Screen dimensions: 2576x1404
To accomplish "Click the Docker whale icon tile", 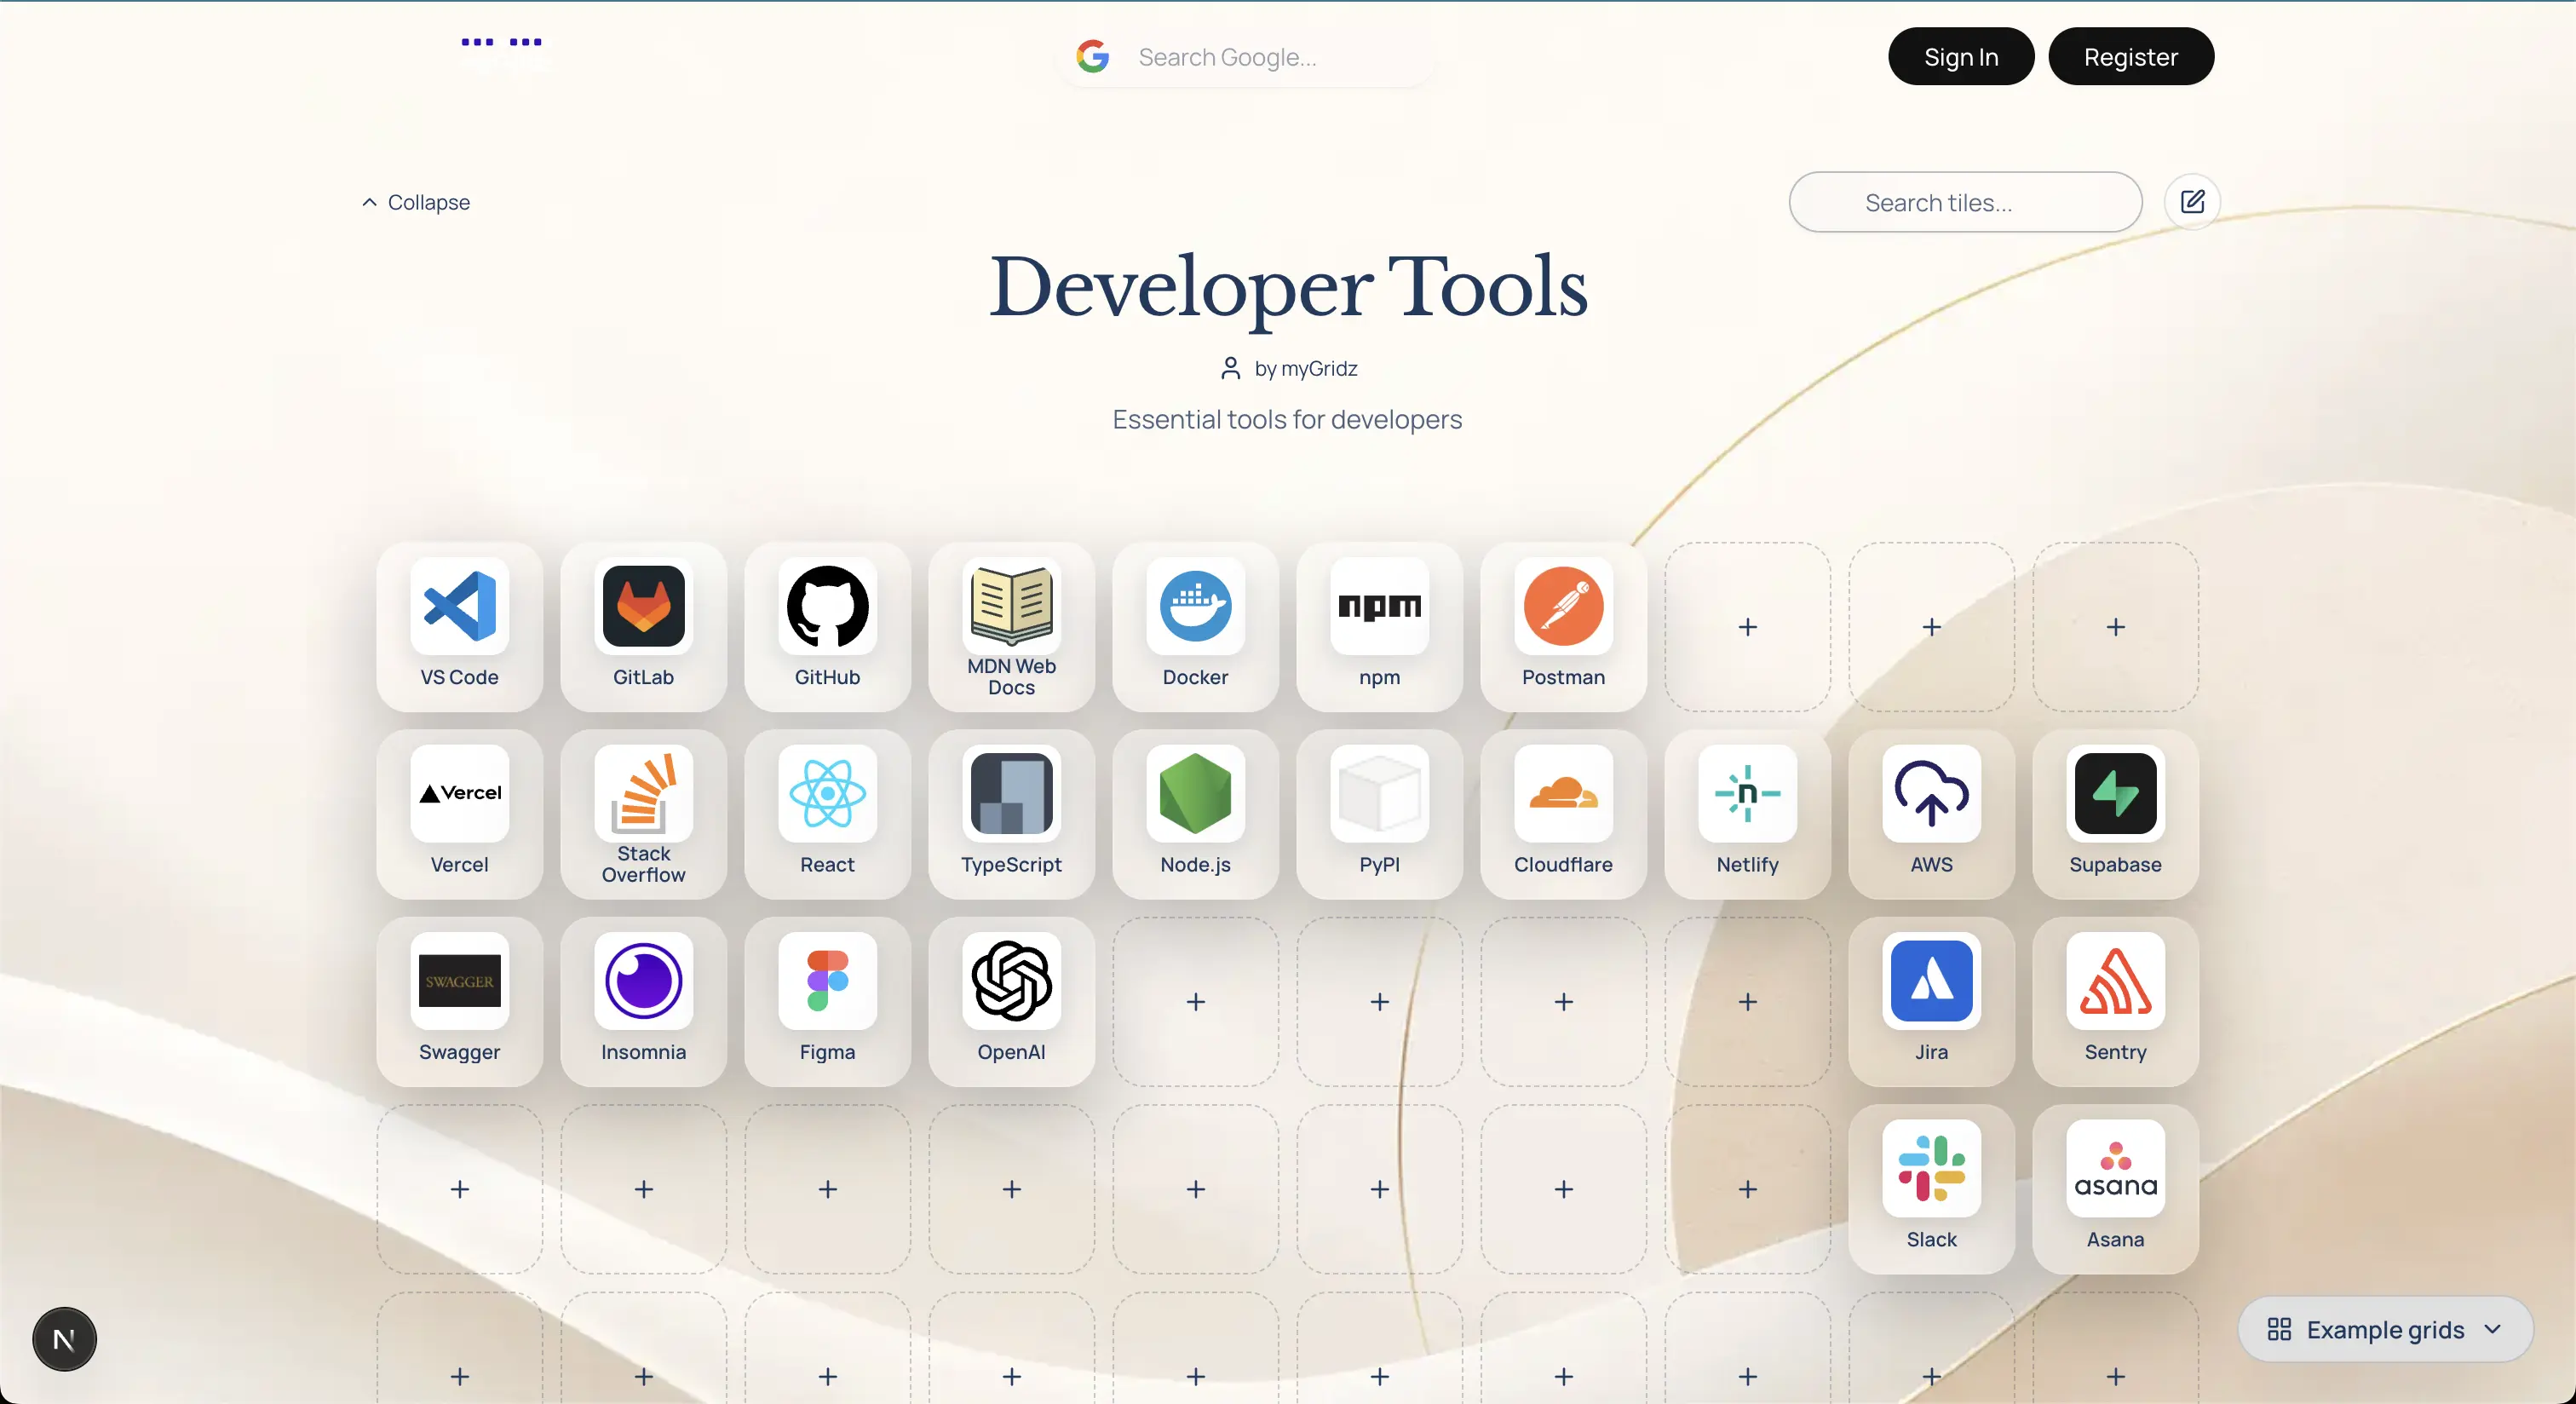I will [1195, 627].
